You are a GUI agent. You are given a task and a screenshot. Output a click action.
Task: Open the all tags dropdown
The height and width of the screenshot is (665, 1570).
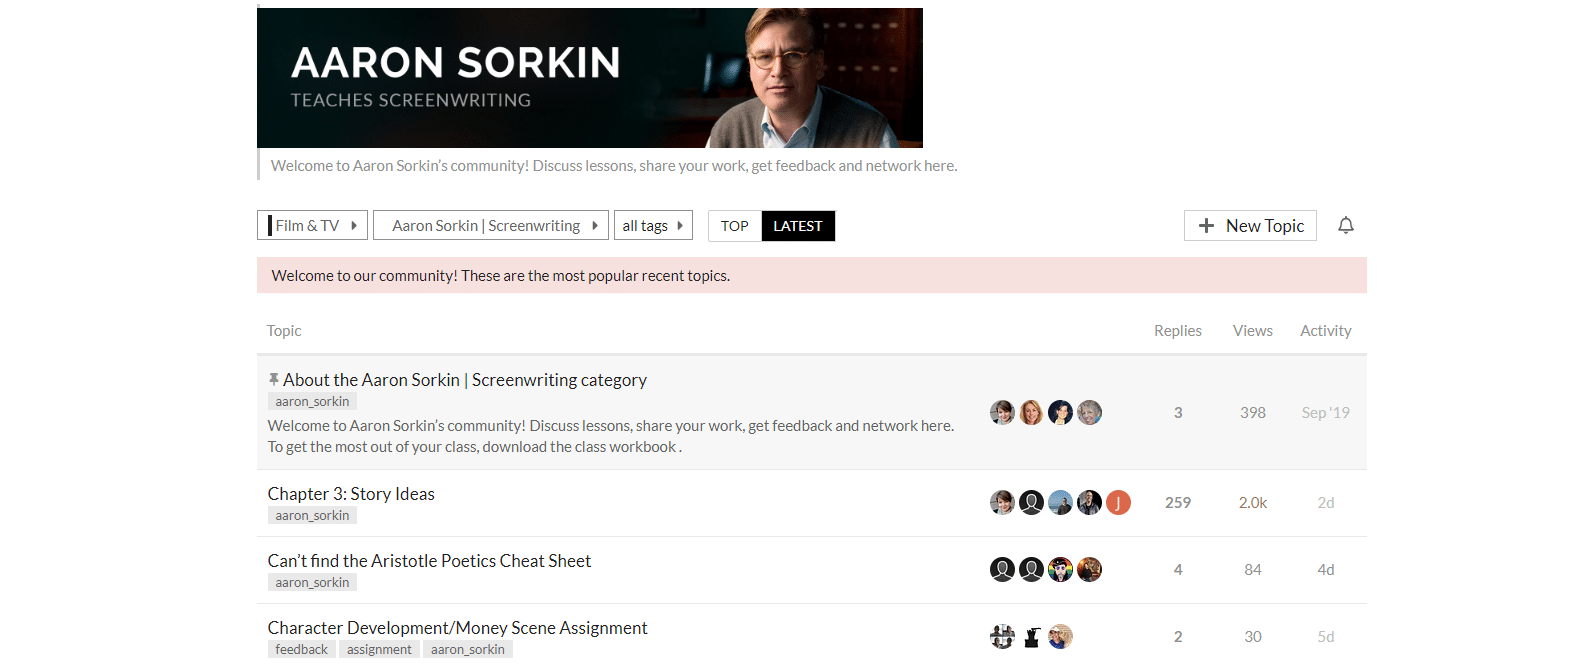tap(653, 225)
